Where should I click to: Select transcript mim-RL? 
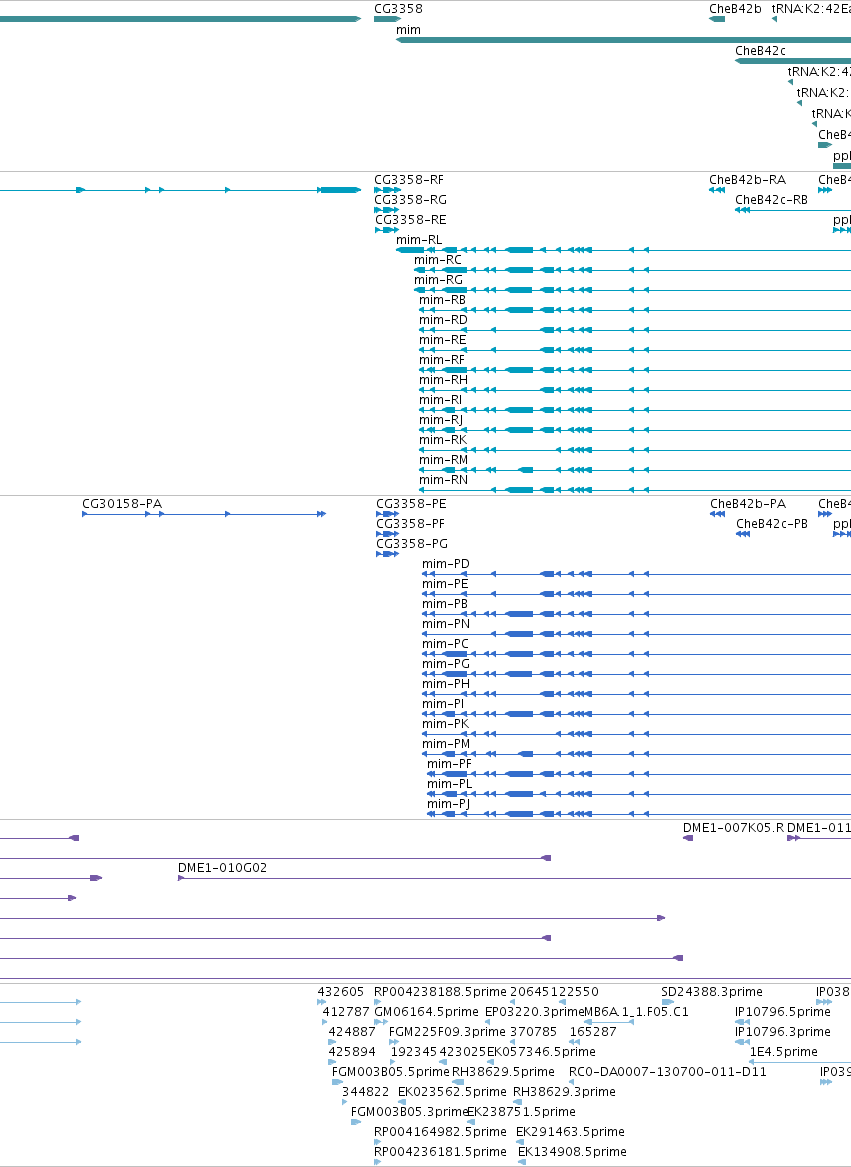coord(419,240)
